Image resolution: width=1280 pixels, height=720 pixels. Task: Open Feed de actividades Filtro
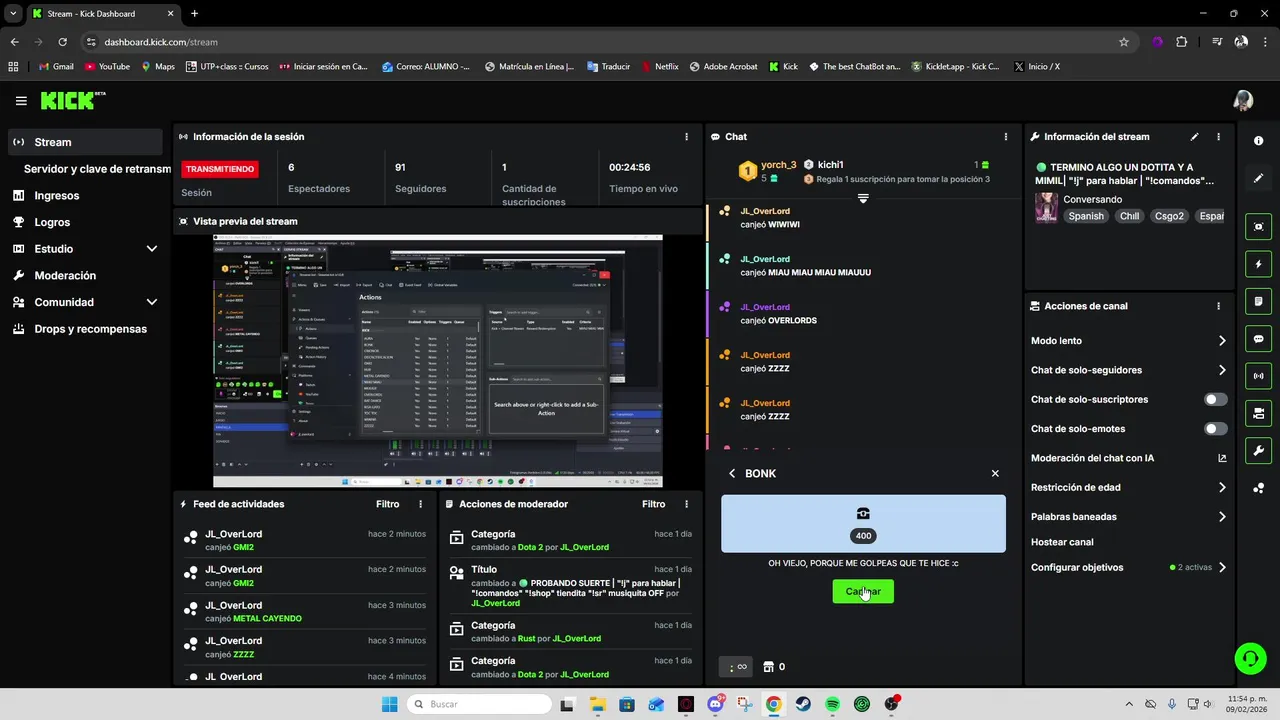point(387,504)
